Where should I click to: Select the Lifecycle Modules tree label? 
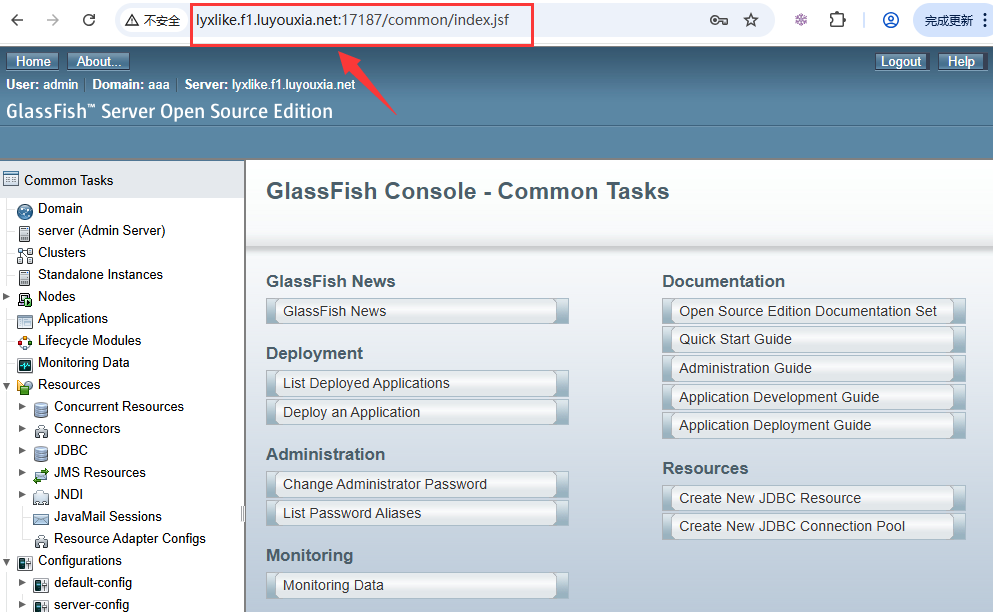point(89,340)
